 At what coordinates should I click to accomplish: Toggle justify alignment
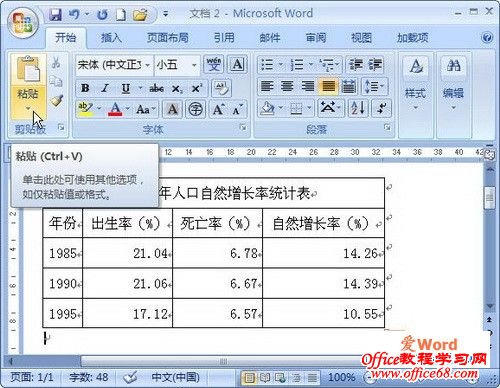(x=328, y=87)
